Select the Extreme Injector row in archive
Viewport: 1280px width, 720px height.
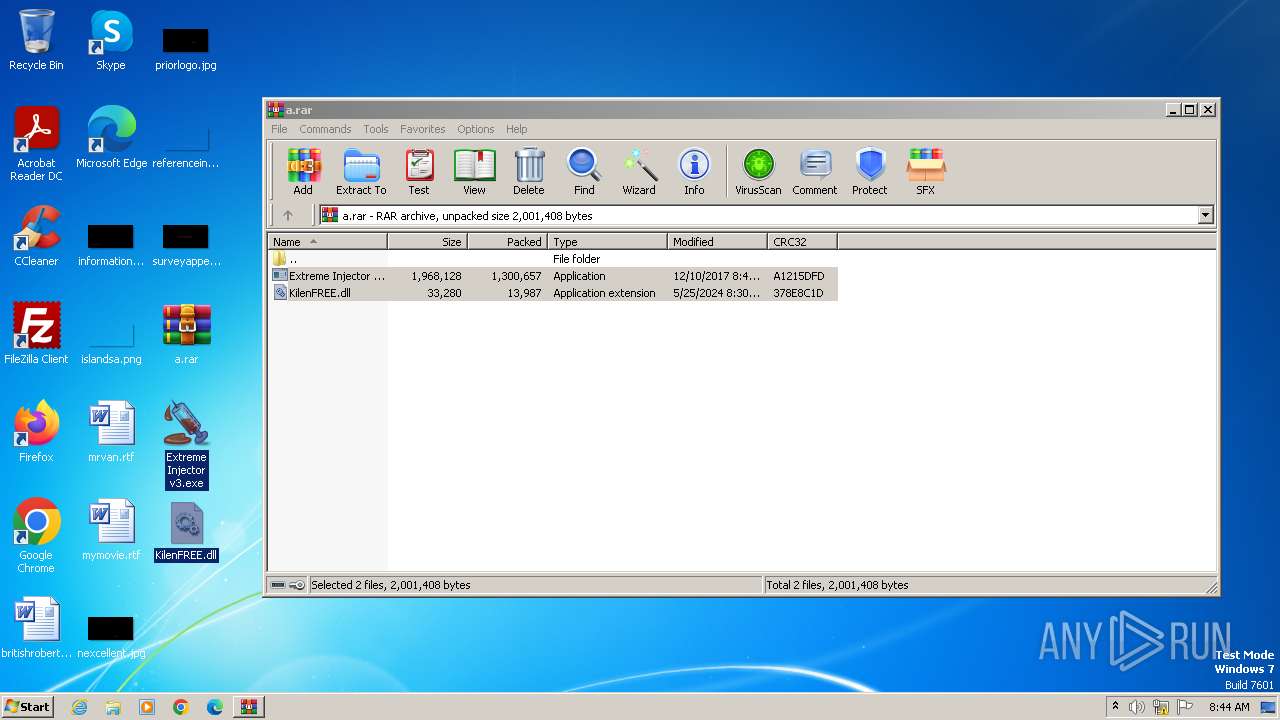tap(552, 276)
